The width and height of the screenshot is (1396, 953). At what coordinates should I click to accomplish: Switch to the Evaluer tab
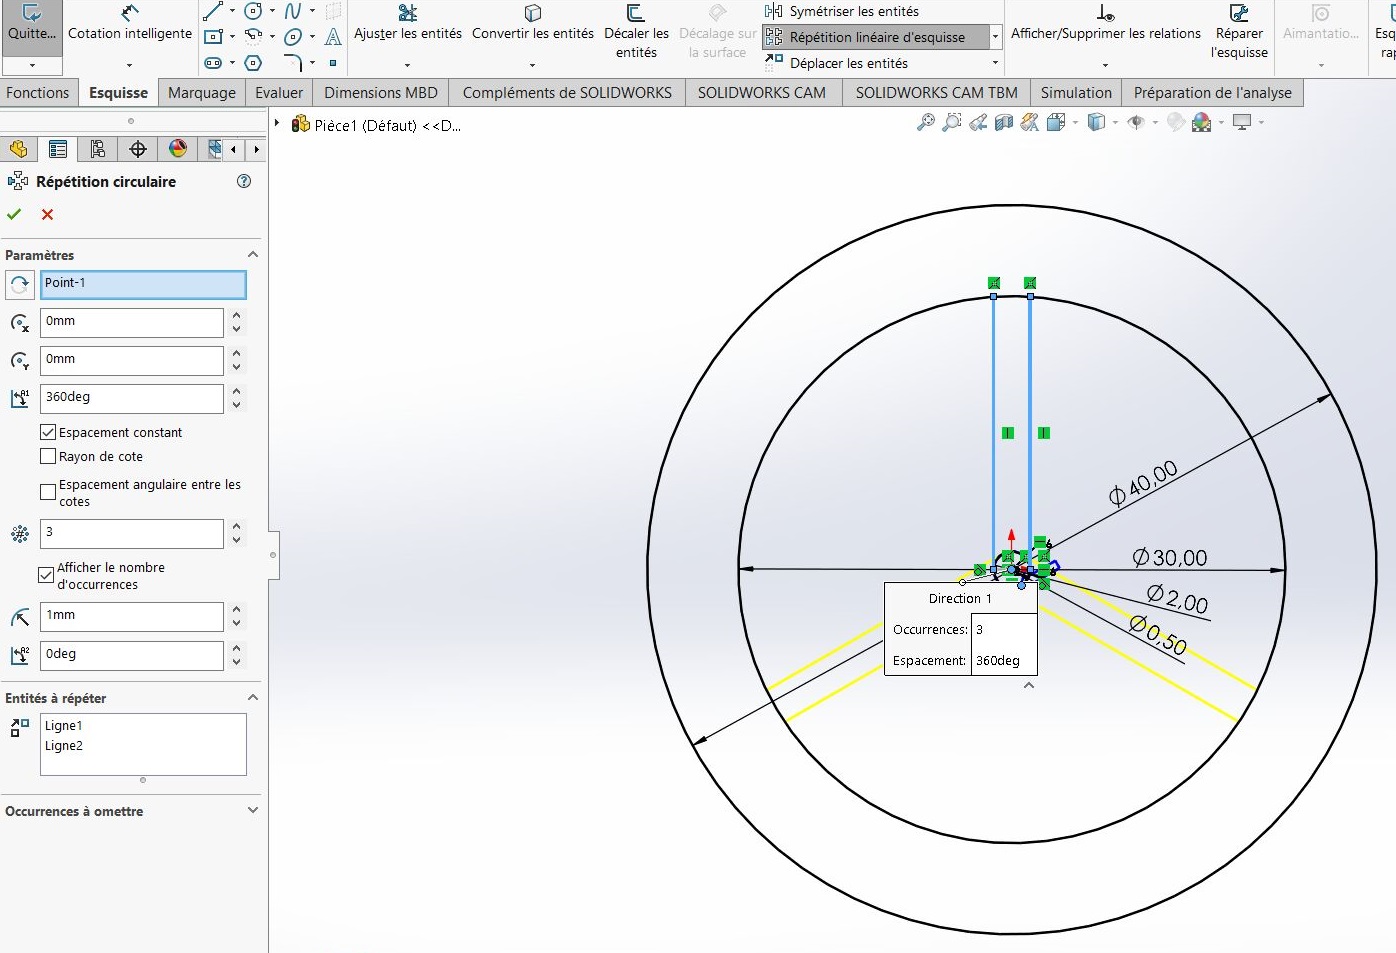pyautogui.click(x=279, y=93)
